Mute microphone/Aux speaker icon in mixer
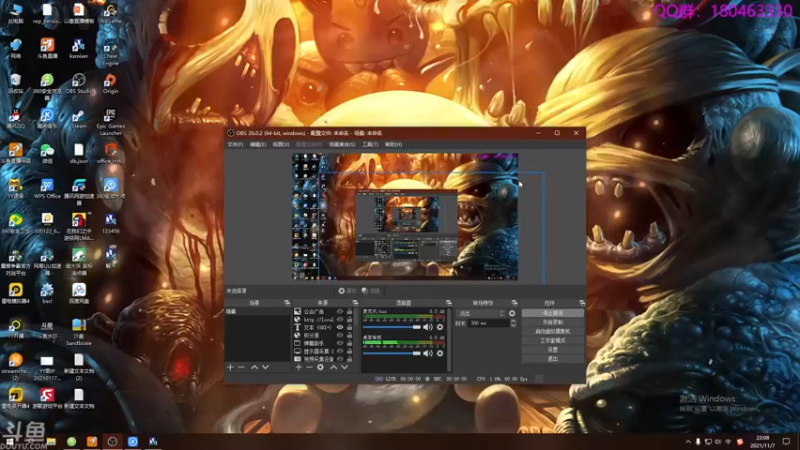The image size is (800, 450). (428, 327)
